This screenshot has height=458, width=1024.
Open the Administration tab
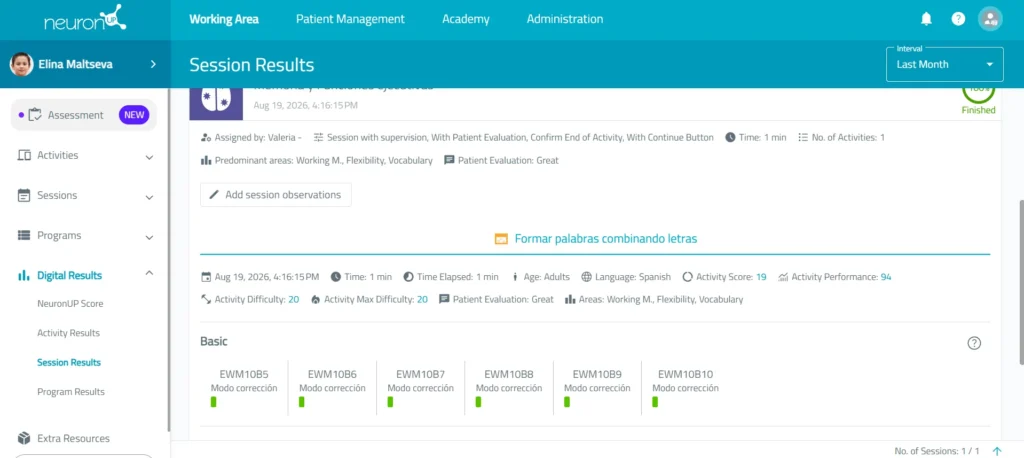pyautogui.click(x=565, y=19)
